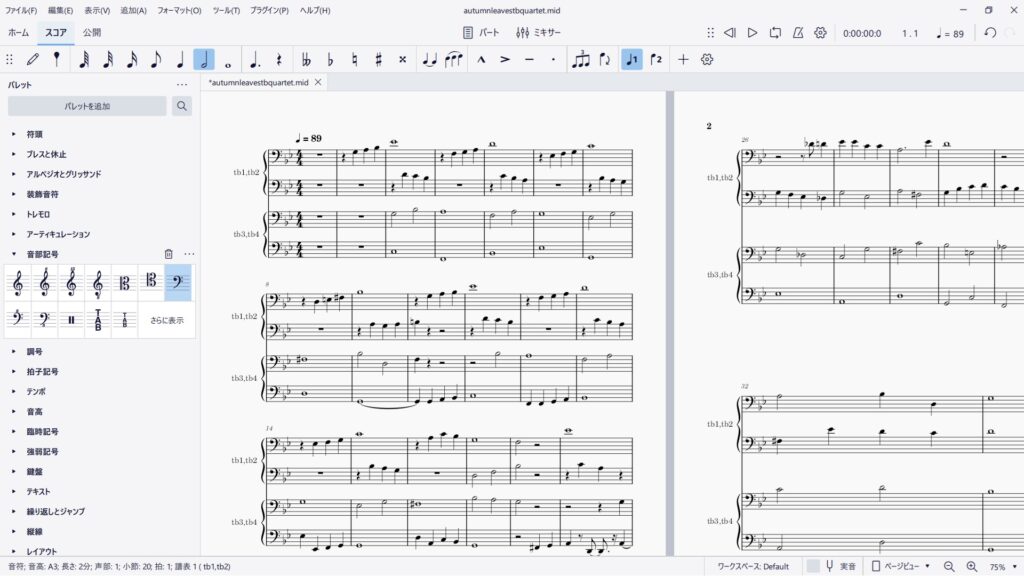Switch to the 公開 tab
Image resolution: width=1024 pixels, height=576 pixels.
coord(92,33)
